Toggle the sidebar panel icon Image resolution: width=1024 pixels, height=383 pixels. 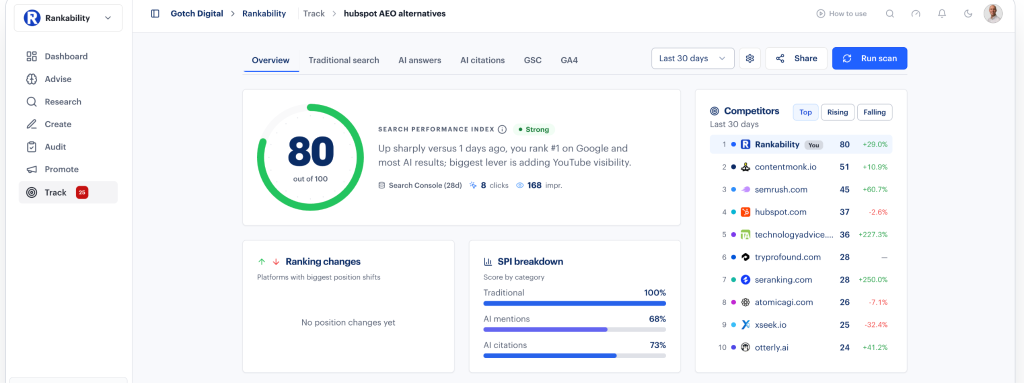(x=155, y=14)
